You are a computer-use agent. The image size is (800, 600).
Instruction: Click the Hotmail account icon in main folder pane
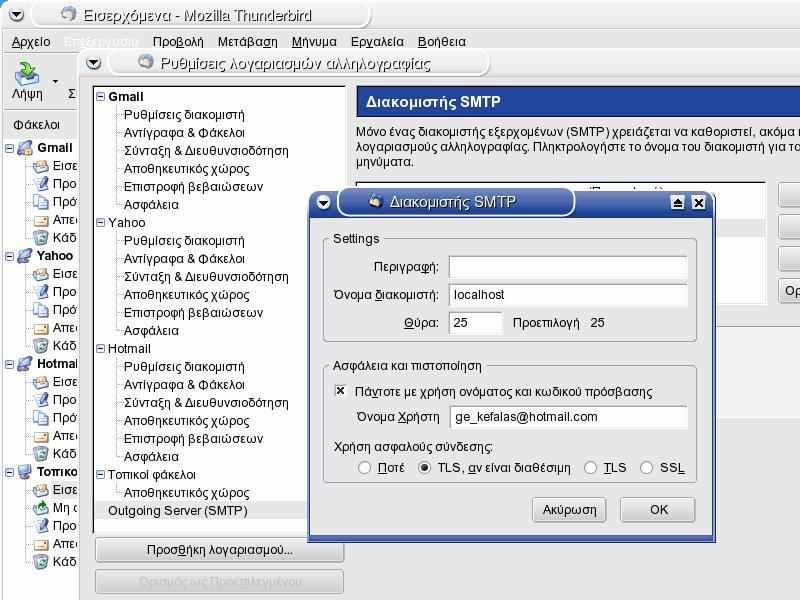click(x=25, y=364)
